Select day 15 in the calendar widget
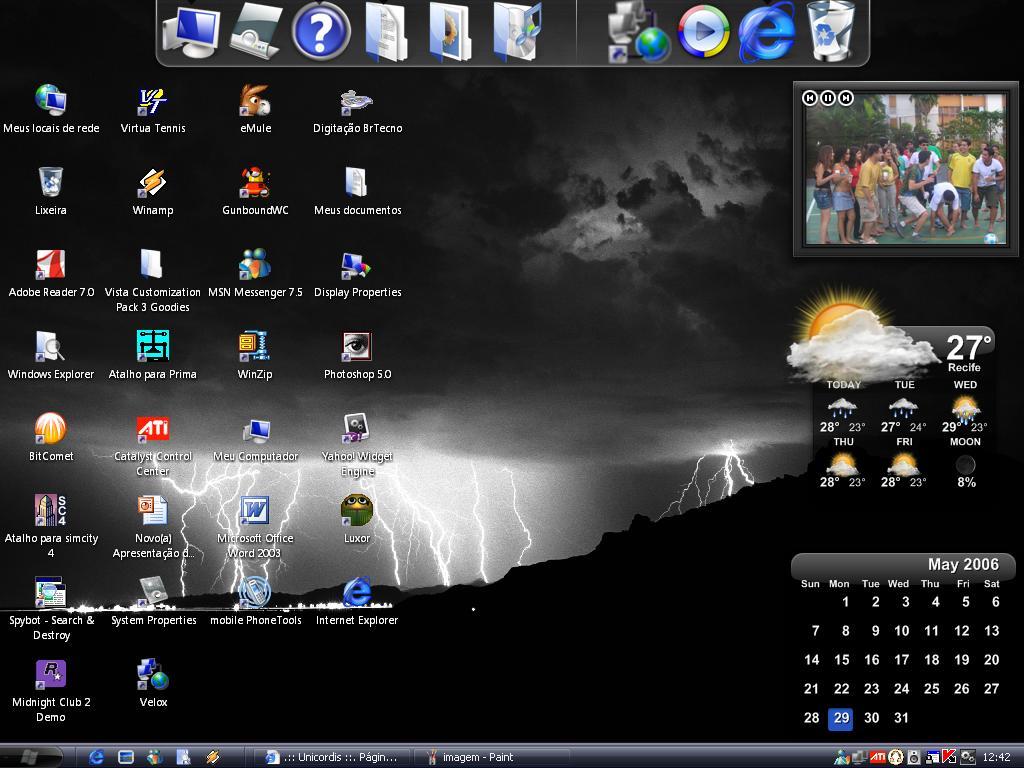Image resolution: width=1024 pixels, height=768 pixels. click(x=841, y=660)
